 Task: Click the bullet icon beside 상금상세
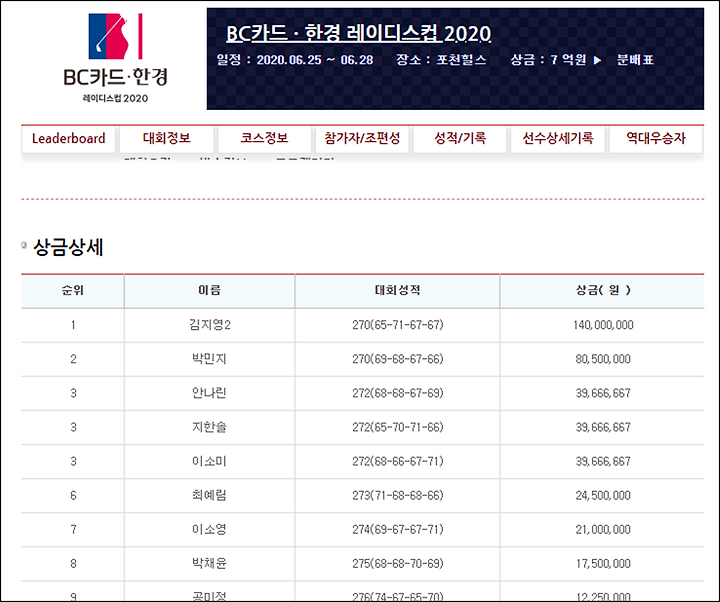coord(24,245)
